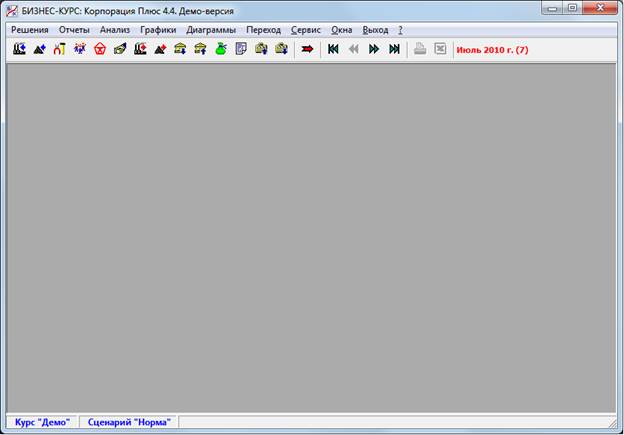Click the black pile with red star icon
The height and width of the screenshot is (435, 624).
tap(160, 49)
